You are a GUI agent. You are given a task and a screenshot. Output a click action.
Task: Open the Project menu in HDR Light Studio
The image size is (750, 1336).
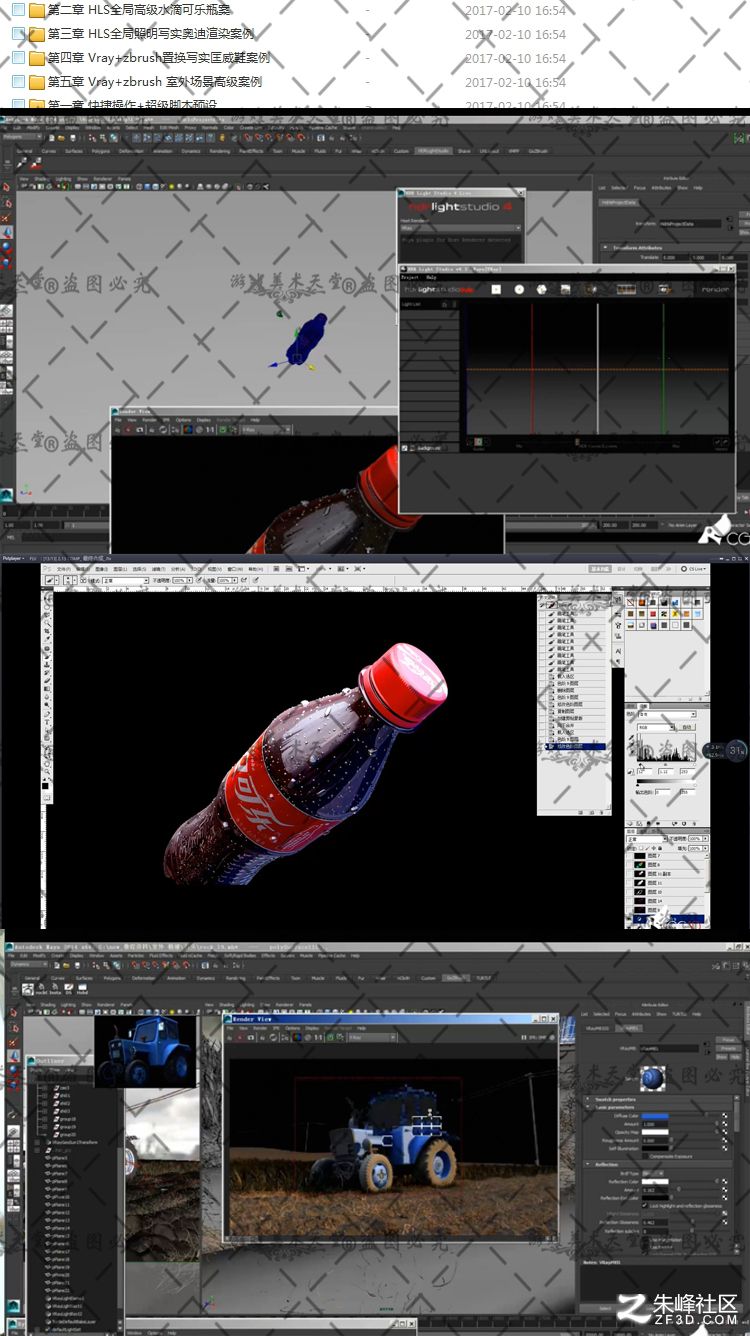[410, 278]
